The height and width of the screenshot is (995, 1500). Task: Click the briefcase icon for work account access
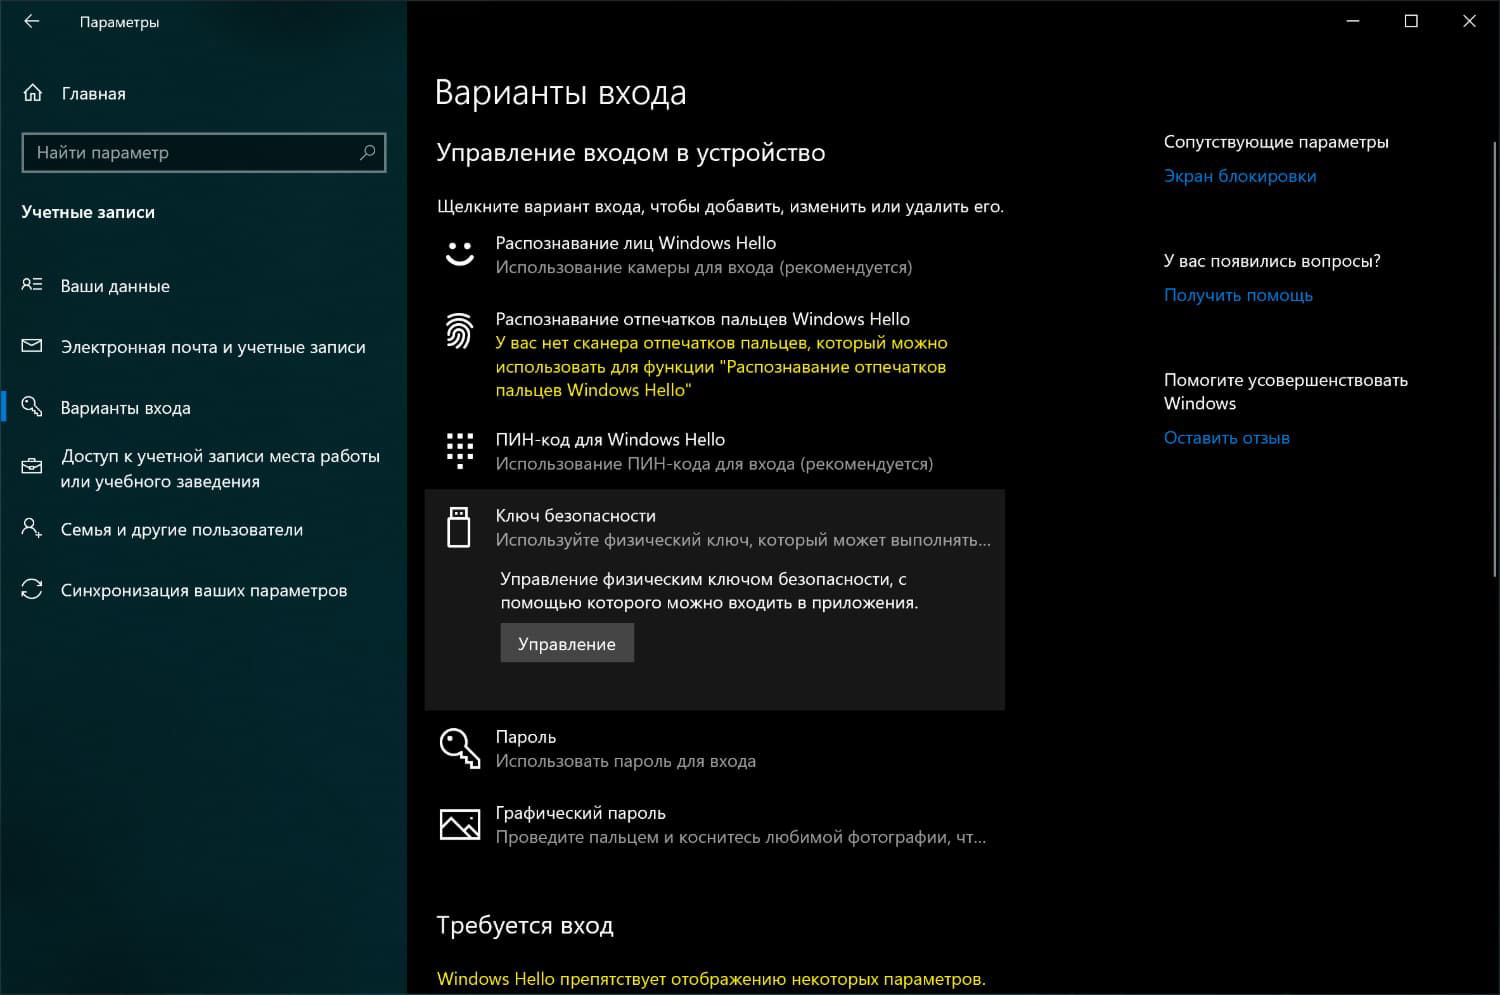(32, 467)
